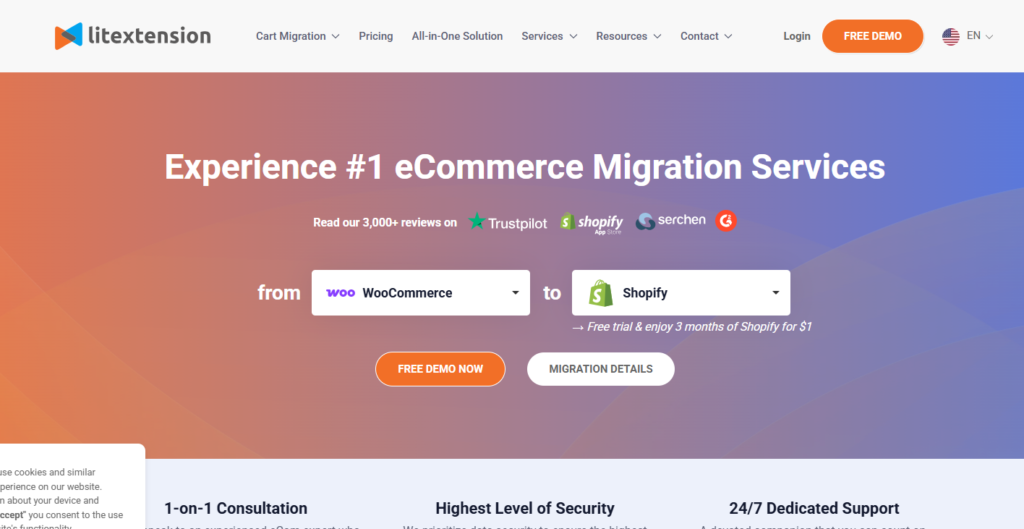Expand the Services menu
Screen dimensions: 1024x529
click(x=549, y=36)
